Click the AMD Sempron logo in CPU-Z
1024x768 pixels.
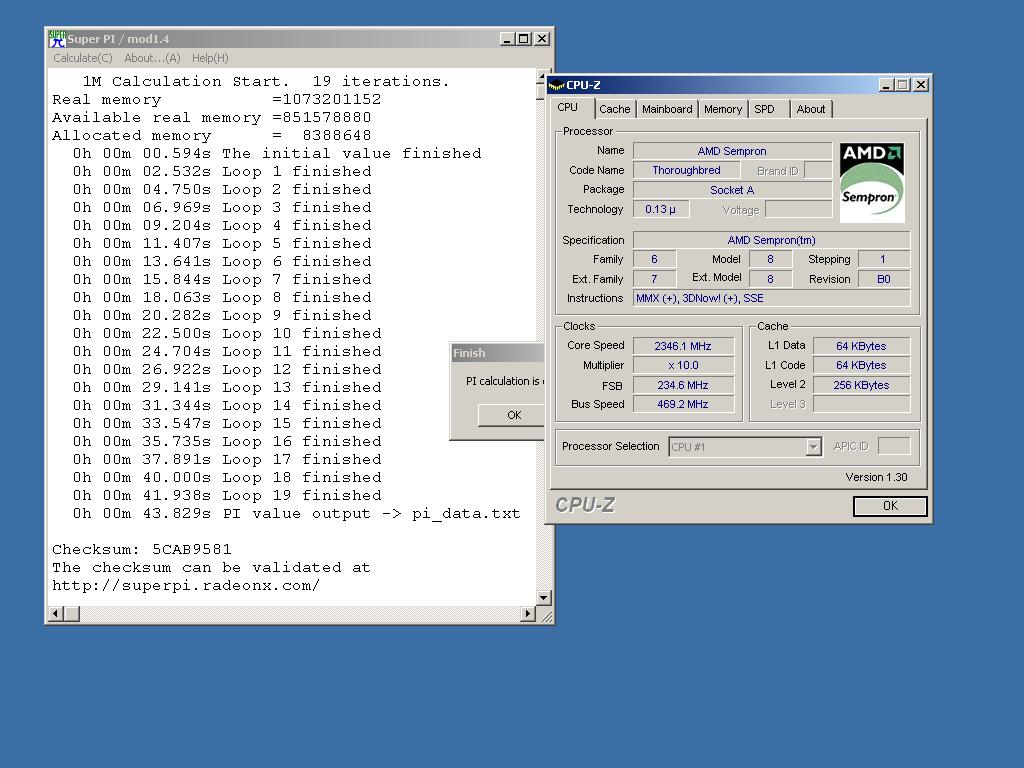871,183
